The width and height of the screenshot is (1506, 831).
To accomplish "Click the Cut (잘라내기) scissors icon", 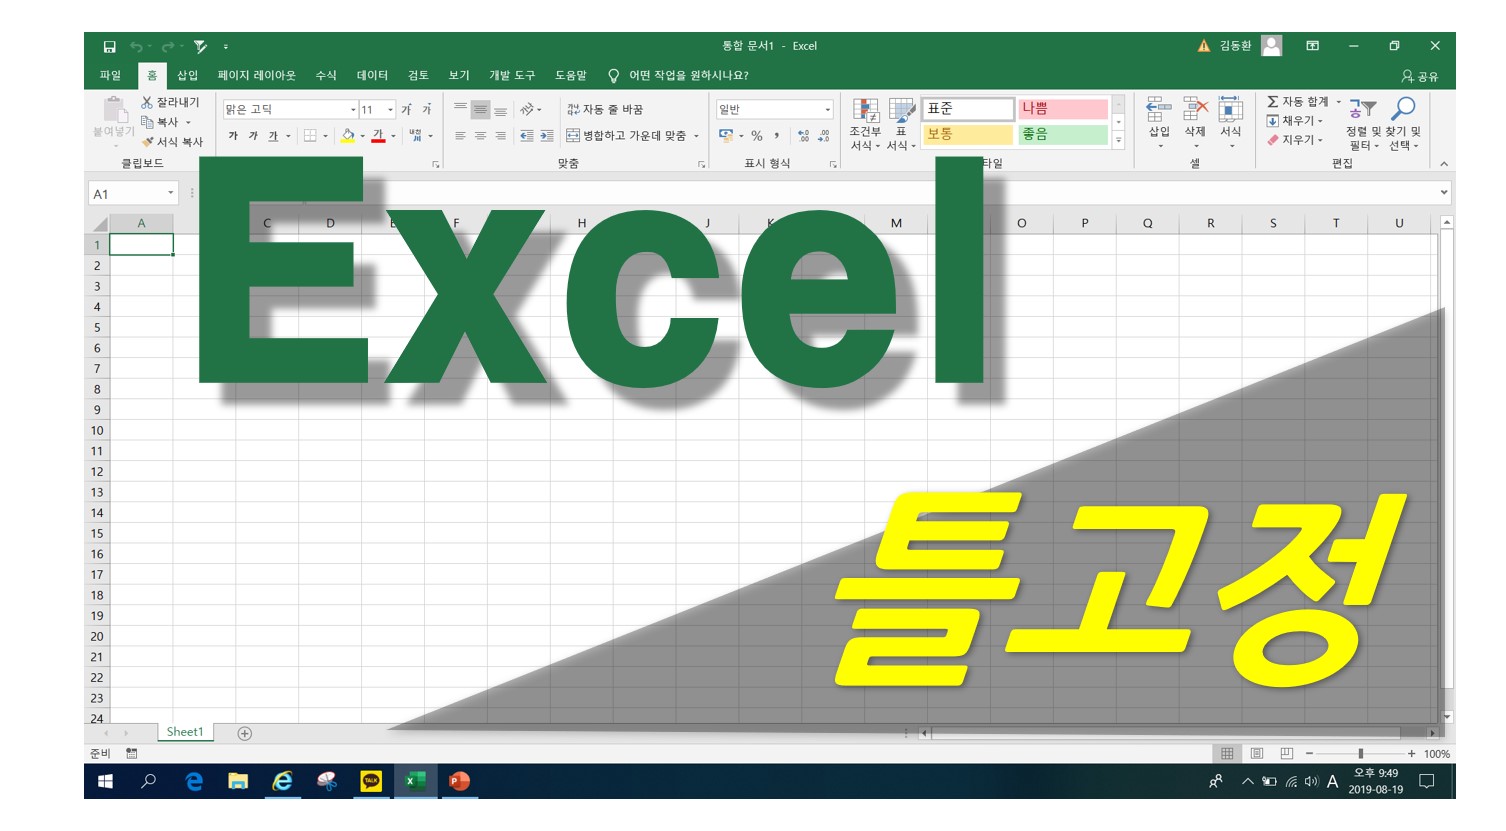I will tap(147, 102).
